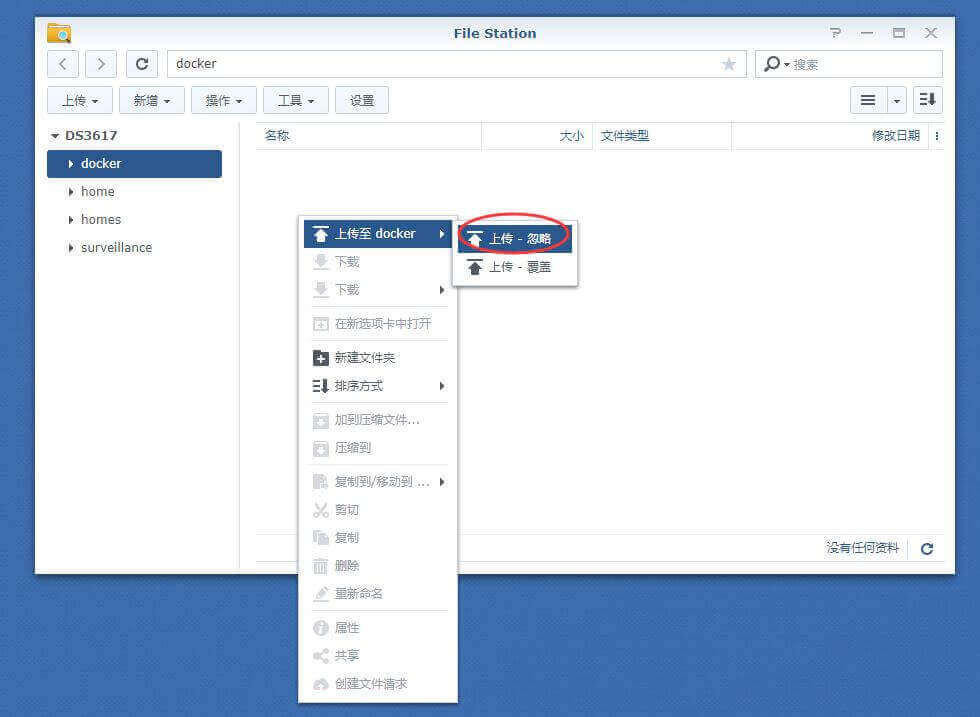Star the docker path as a favorite
The image size is (980, 717).
point(729,63)
